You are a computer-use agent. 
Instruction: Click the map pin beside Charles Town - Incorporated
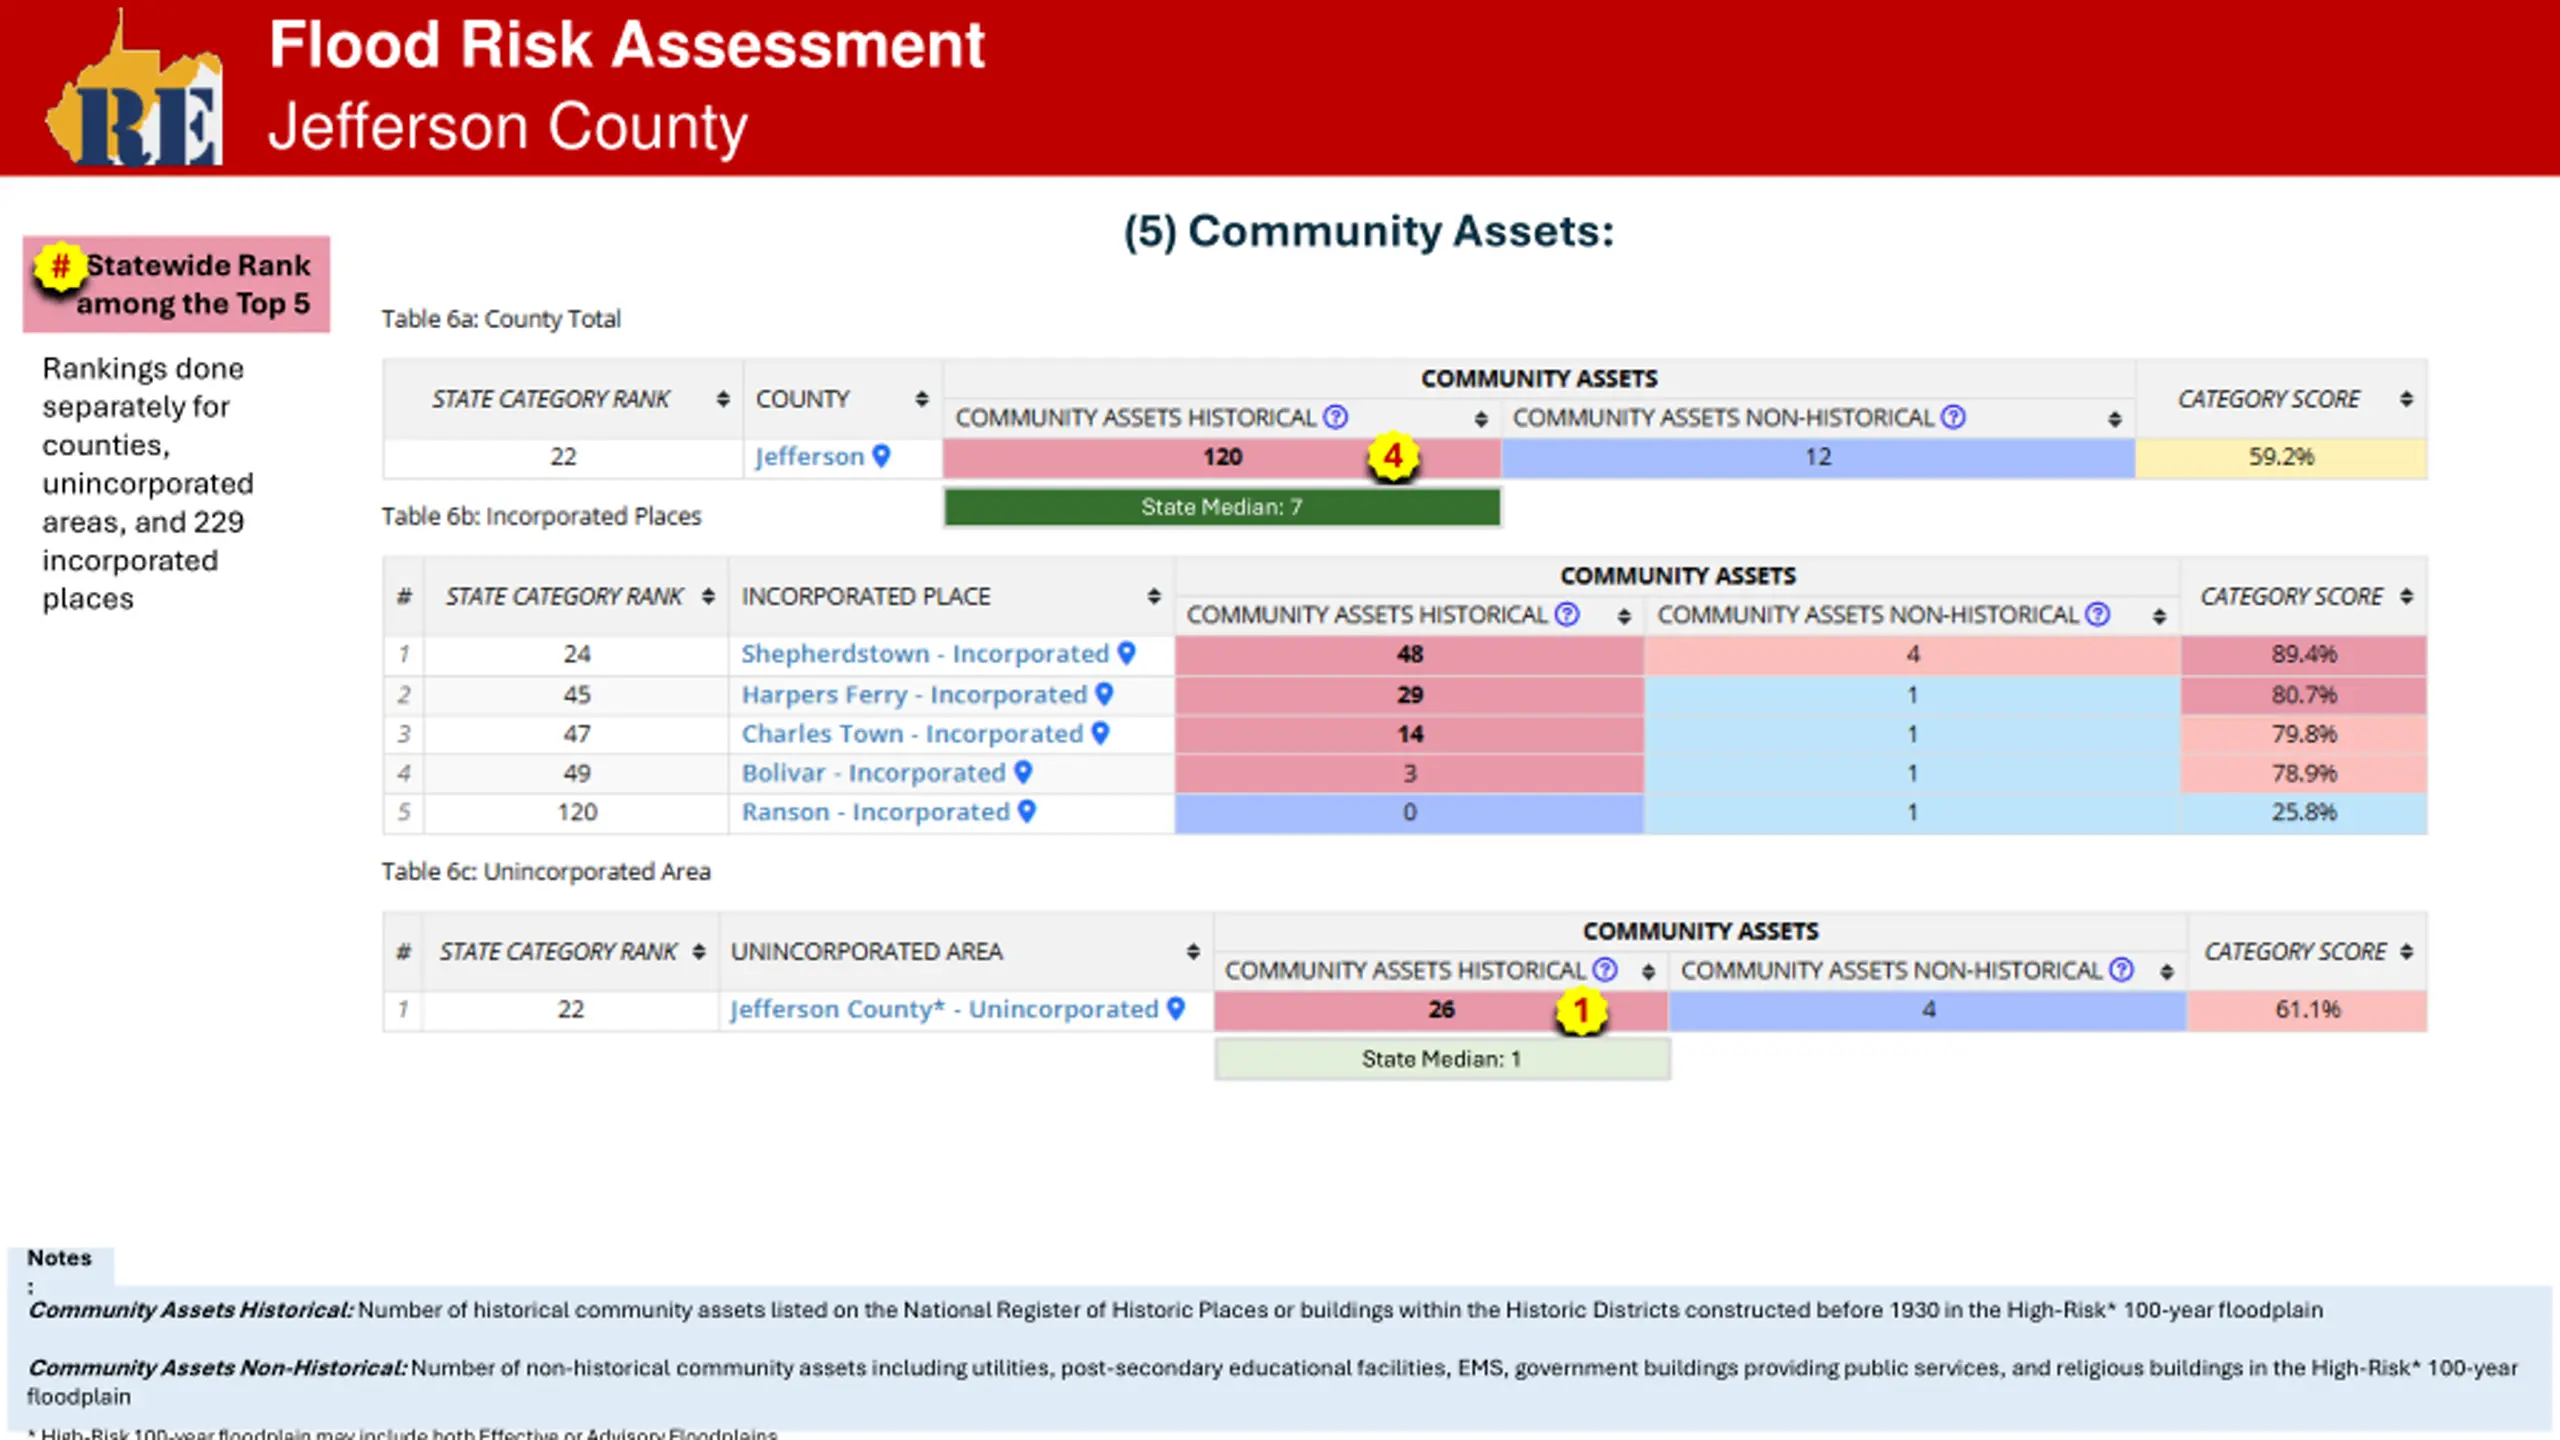1101,733
